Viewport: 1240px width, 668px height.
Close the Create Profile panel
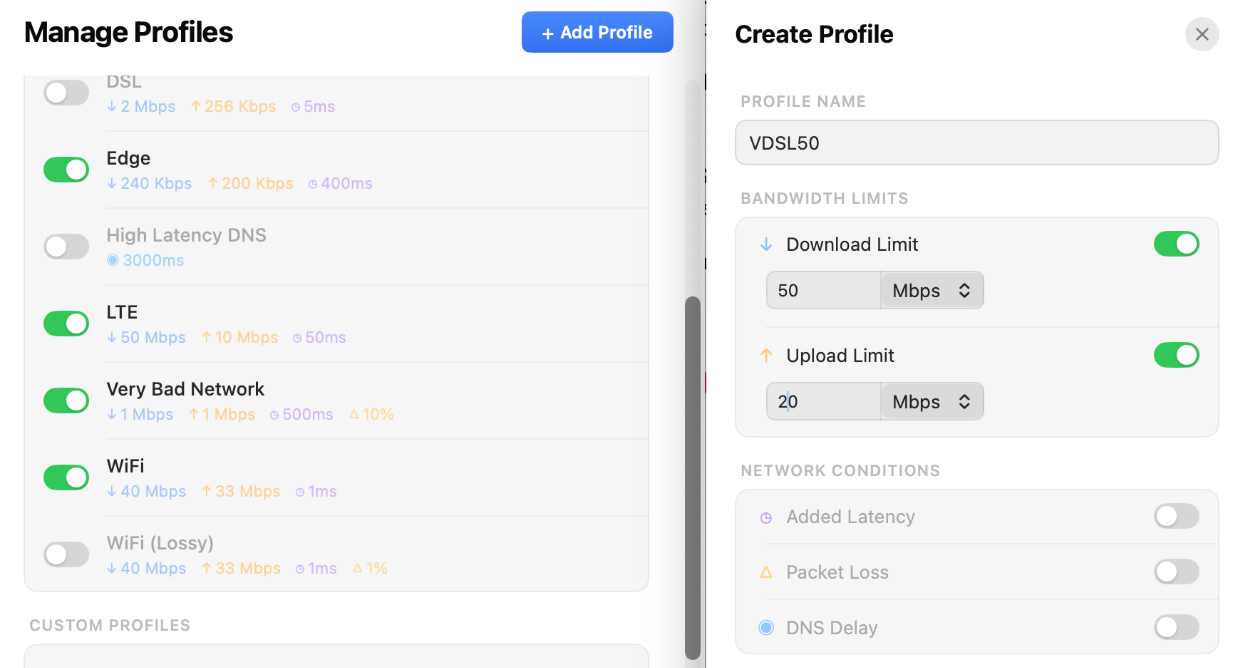[1202, 34]
